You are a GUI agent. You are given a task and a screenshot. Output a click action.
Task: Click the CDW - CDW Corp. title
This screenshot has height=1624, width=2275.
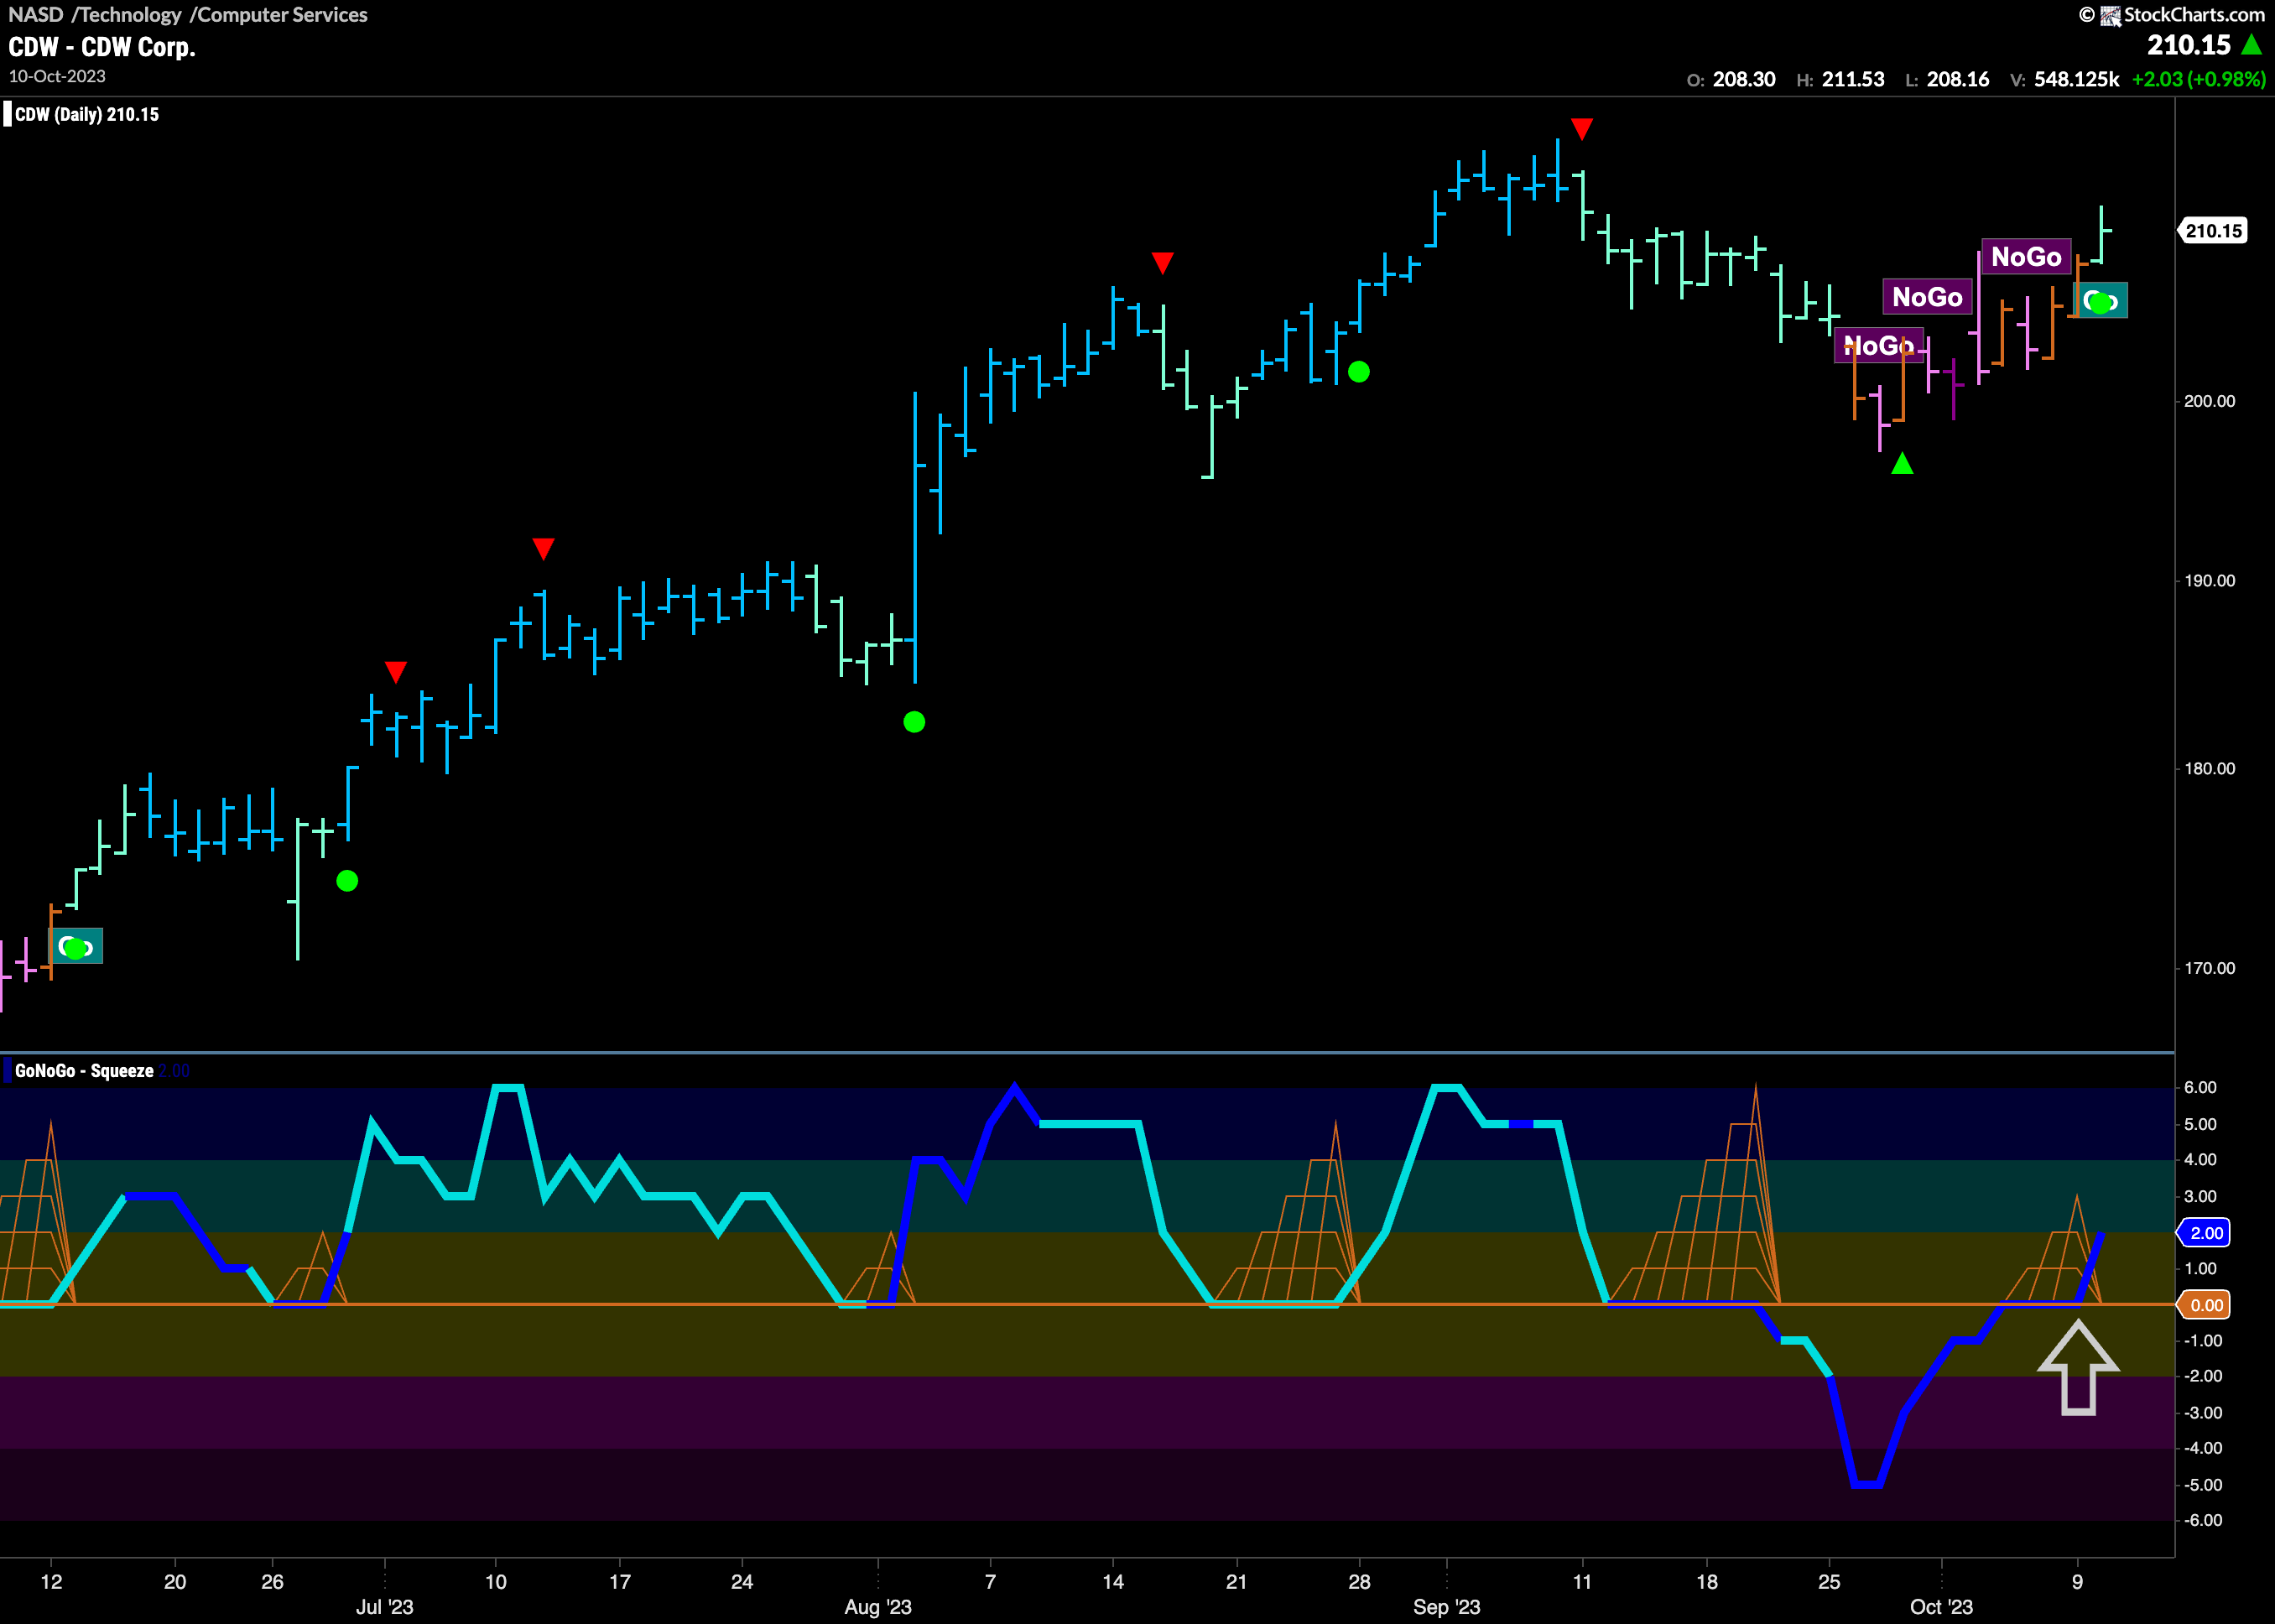pos(102,47)
